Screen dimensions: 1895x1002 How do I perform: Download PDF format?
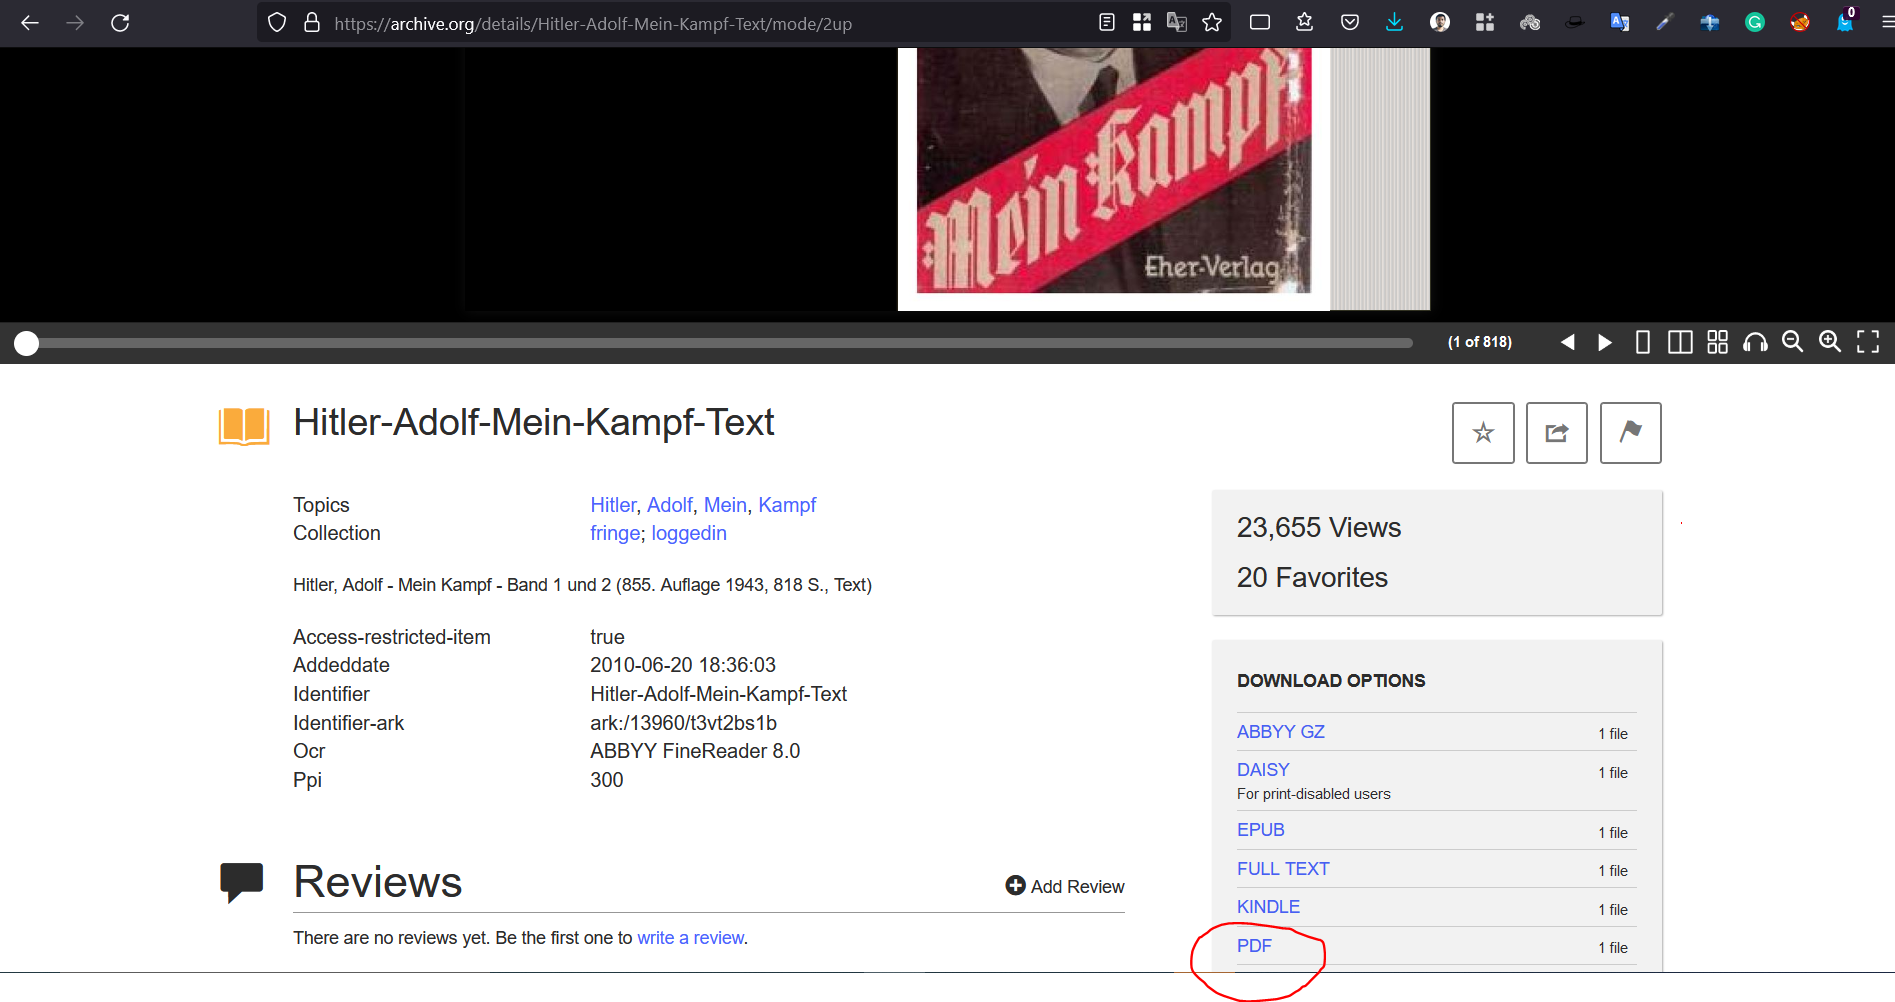[1254, 946]
